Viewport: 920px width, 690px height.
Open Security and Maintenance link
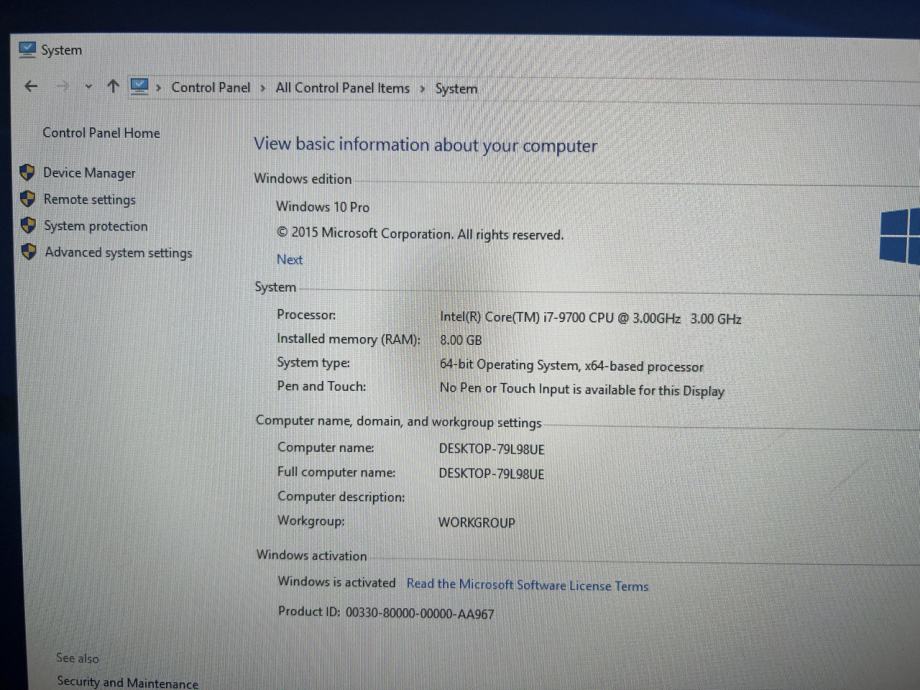point(127,682)
